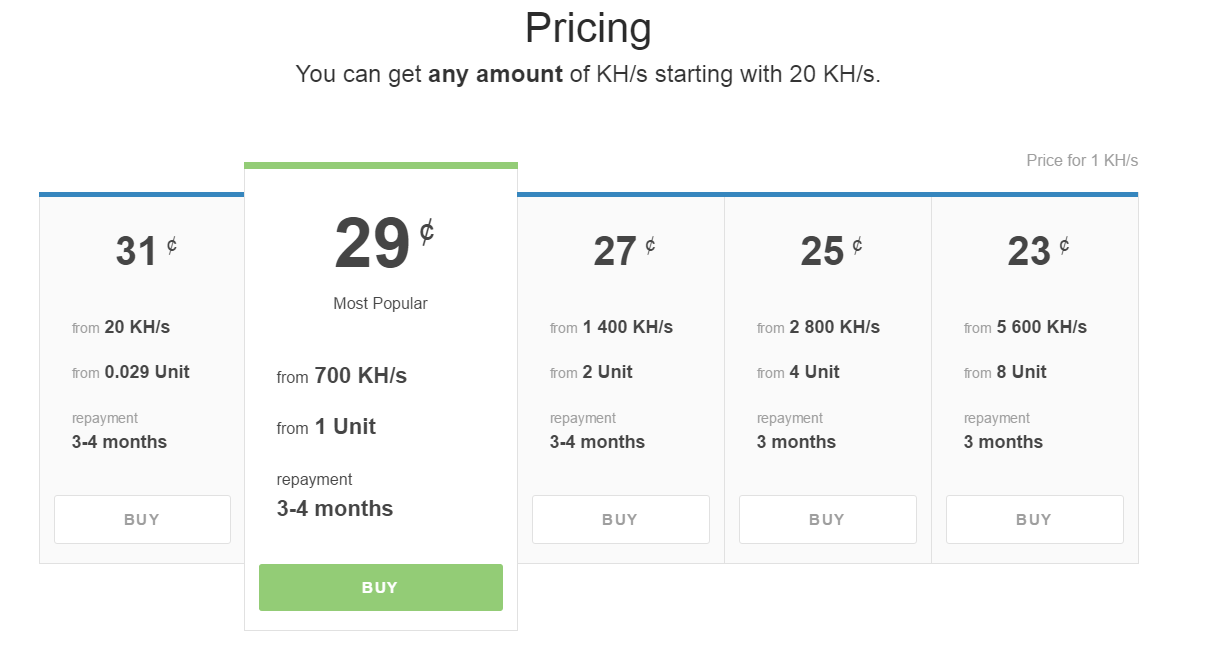This screenshot has height=645, width=1212.
Task: Click 'from 1 400 KH/s' text
Action: click(x=611, y=327)
